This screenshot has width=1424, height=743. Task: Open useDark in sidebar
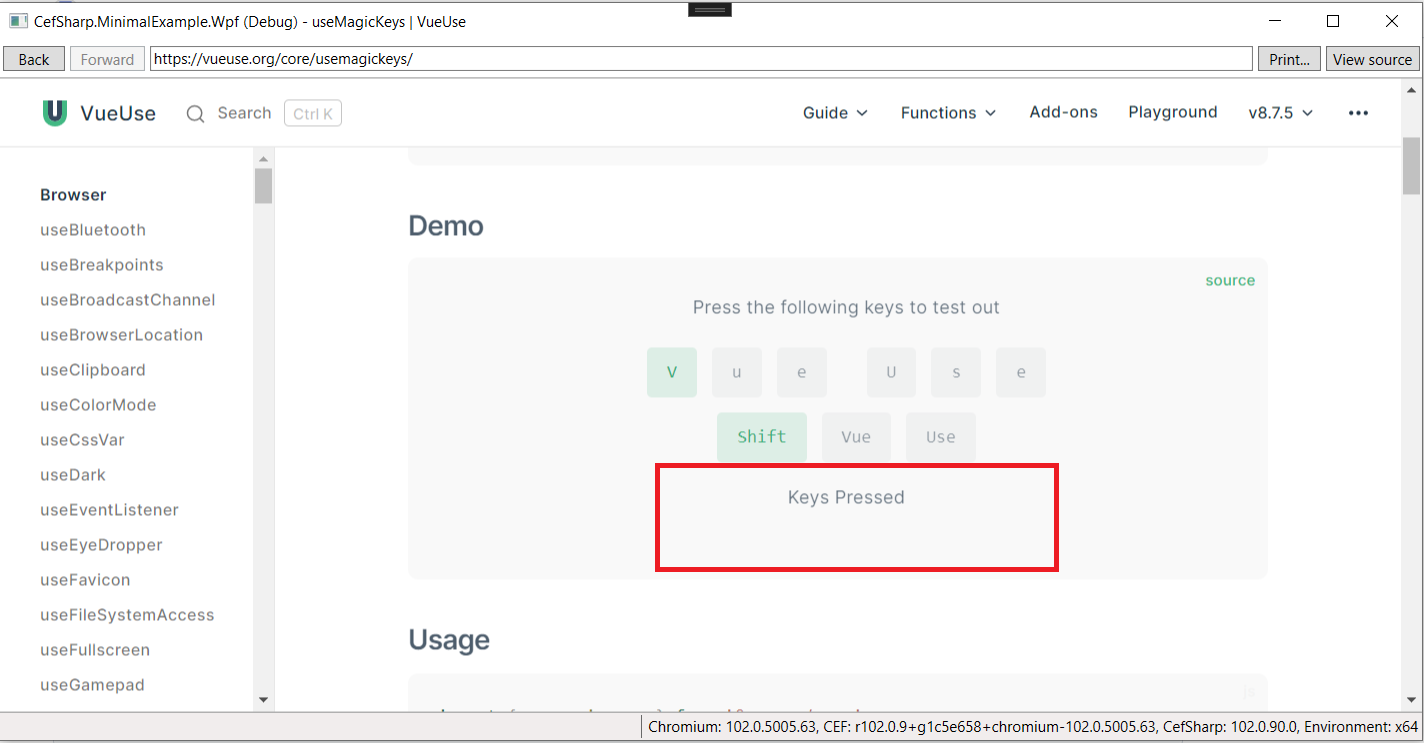[73, 475]
